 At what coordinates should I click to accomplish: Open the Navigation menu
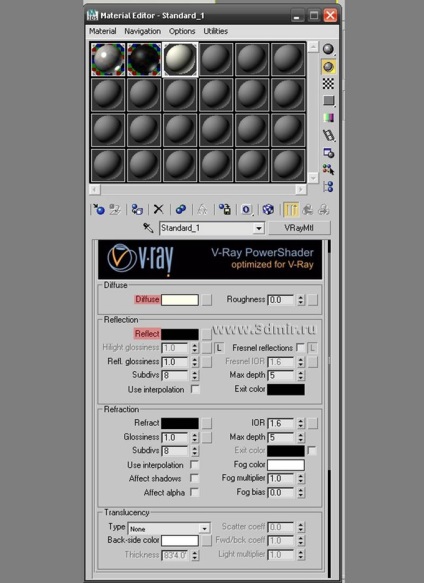click(x=142, y=31)
